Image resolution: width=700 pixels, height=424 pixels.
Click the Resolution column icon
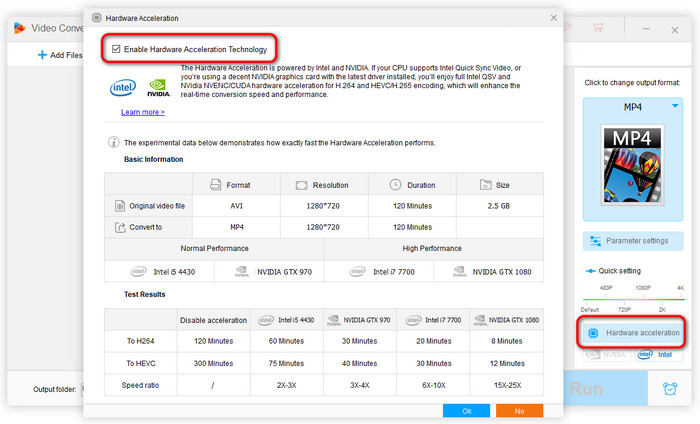301,185
